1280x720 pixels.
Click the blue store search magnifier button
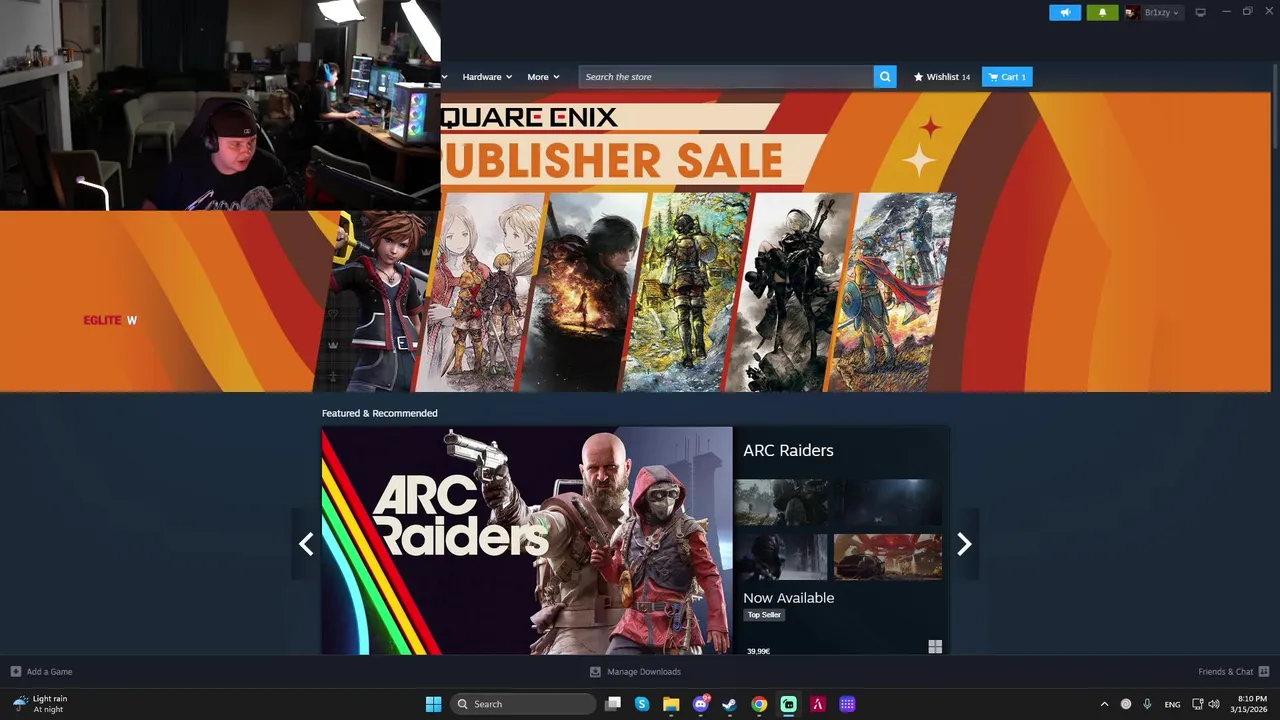[885, 77]
